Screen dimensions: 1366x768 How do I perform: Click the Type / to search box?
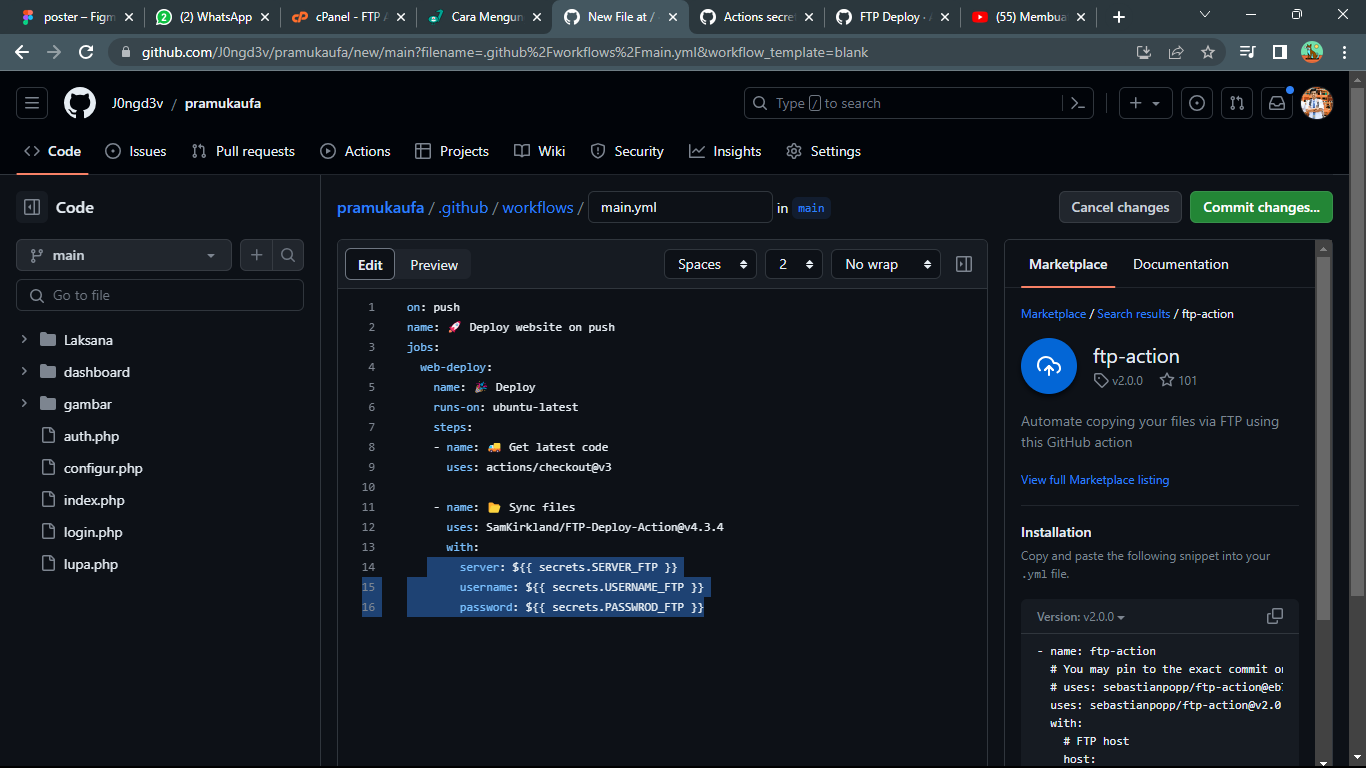(919, 103)
